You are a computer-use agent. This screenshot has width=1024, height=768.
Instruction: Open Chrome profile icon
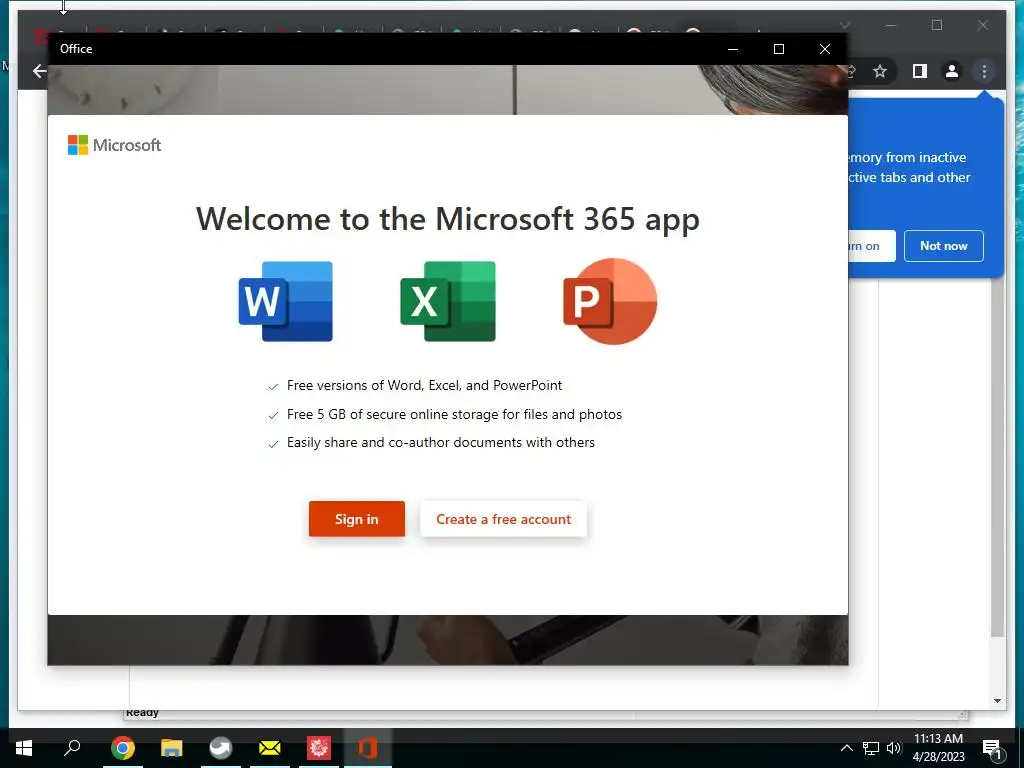[x=952, y=71]
